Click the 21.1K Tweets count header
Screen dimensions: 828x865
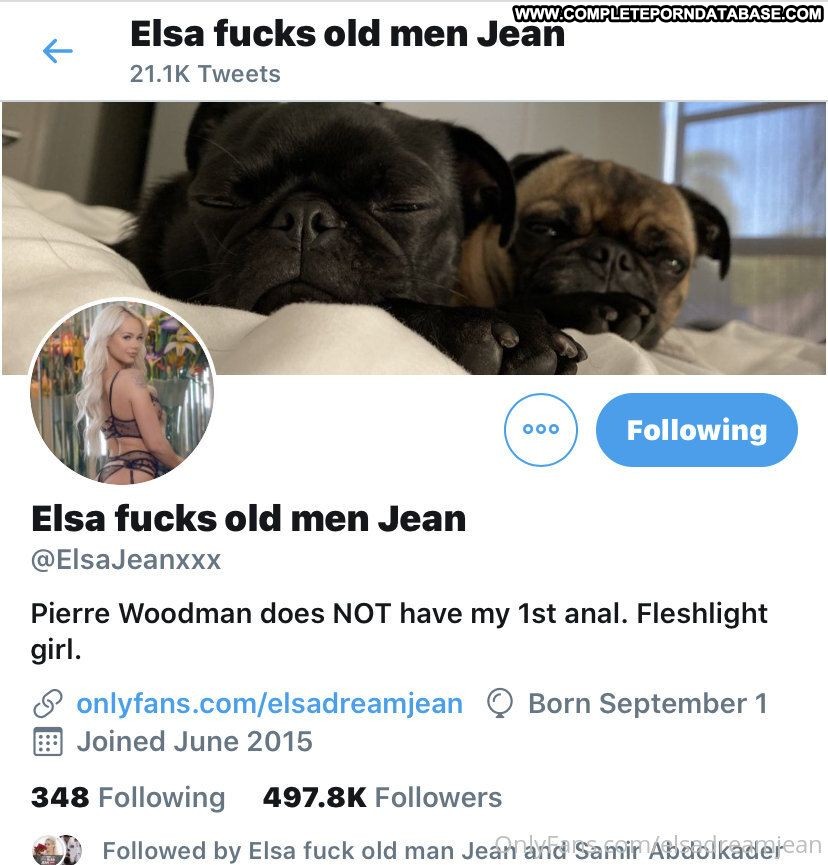(x=205, y=74)
